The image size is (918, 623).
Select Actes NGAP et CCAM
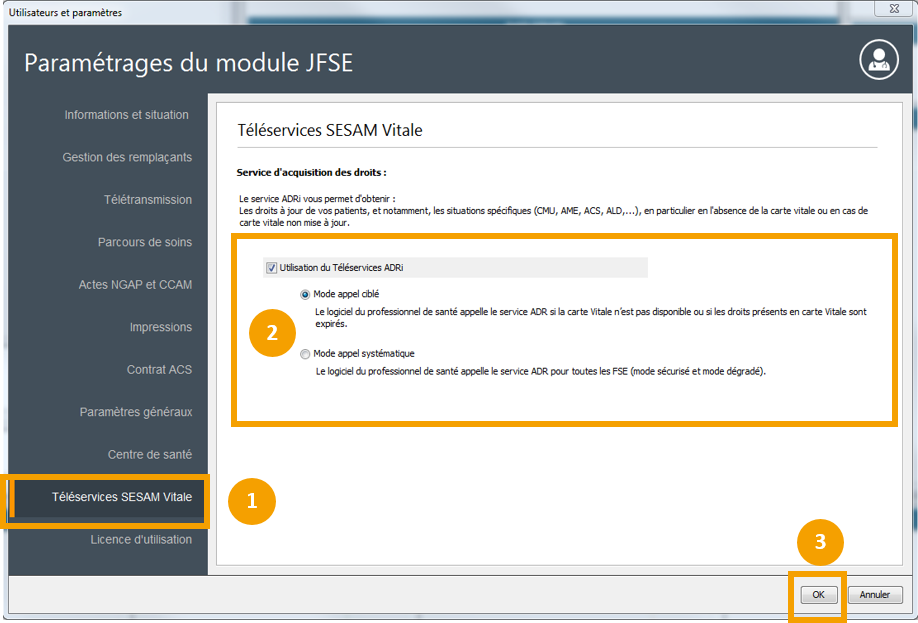(x=135, y=285)
